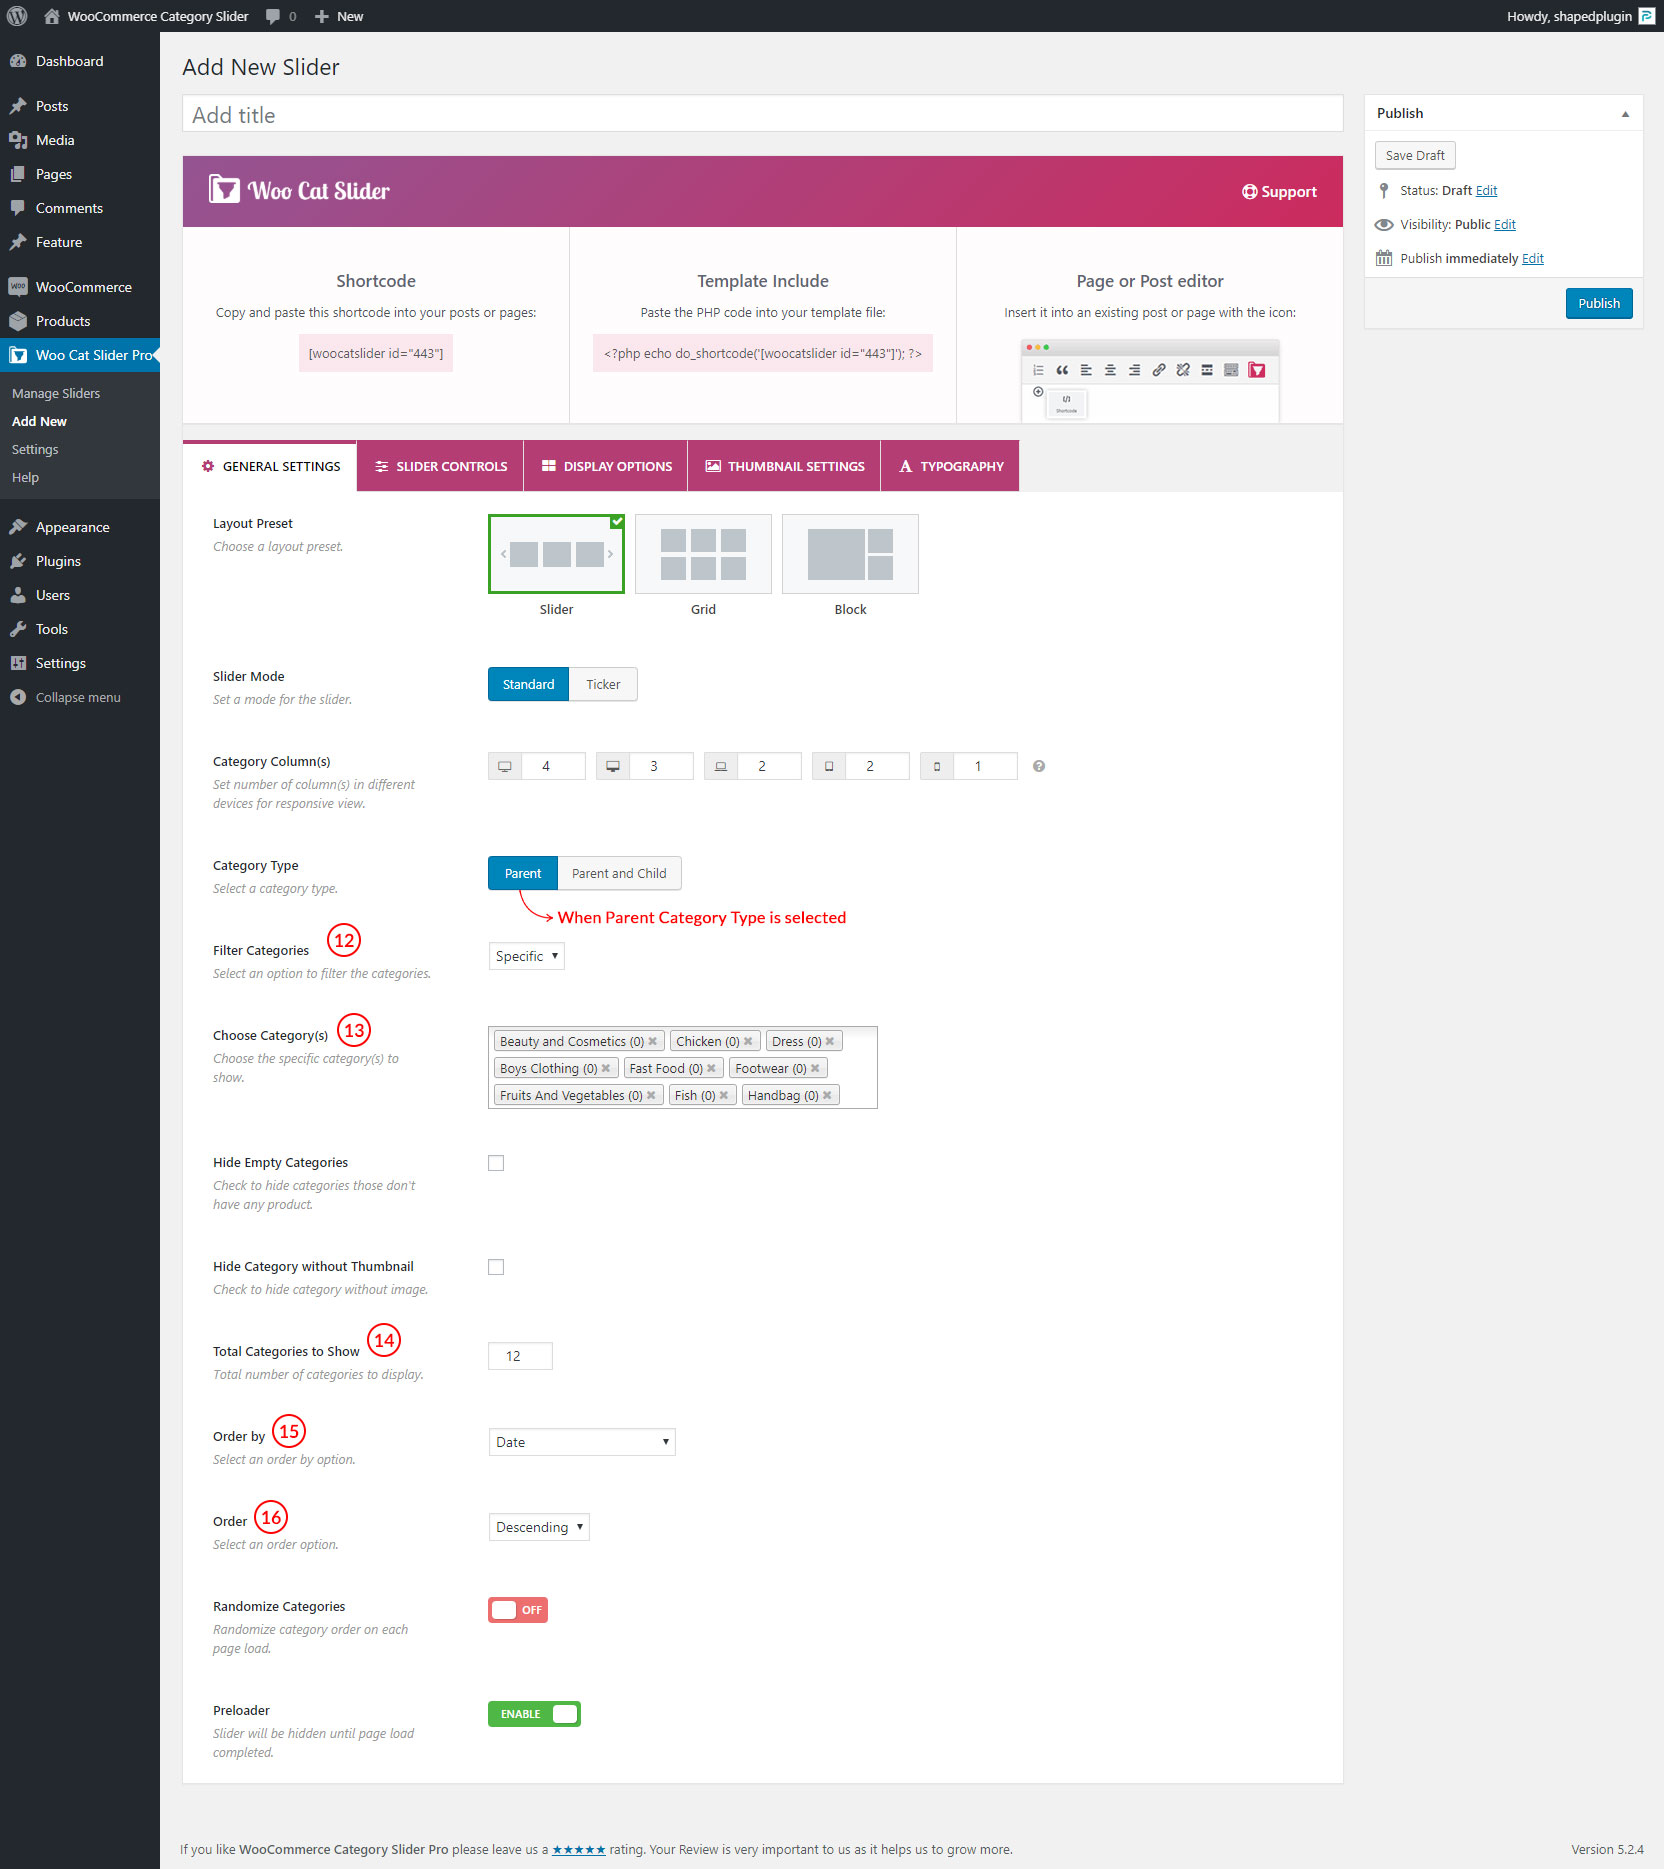Remove the Chicken category tag

[748, 1041]
